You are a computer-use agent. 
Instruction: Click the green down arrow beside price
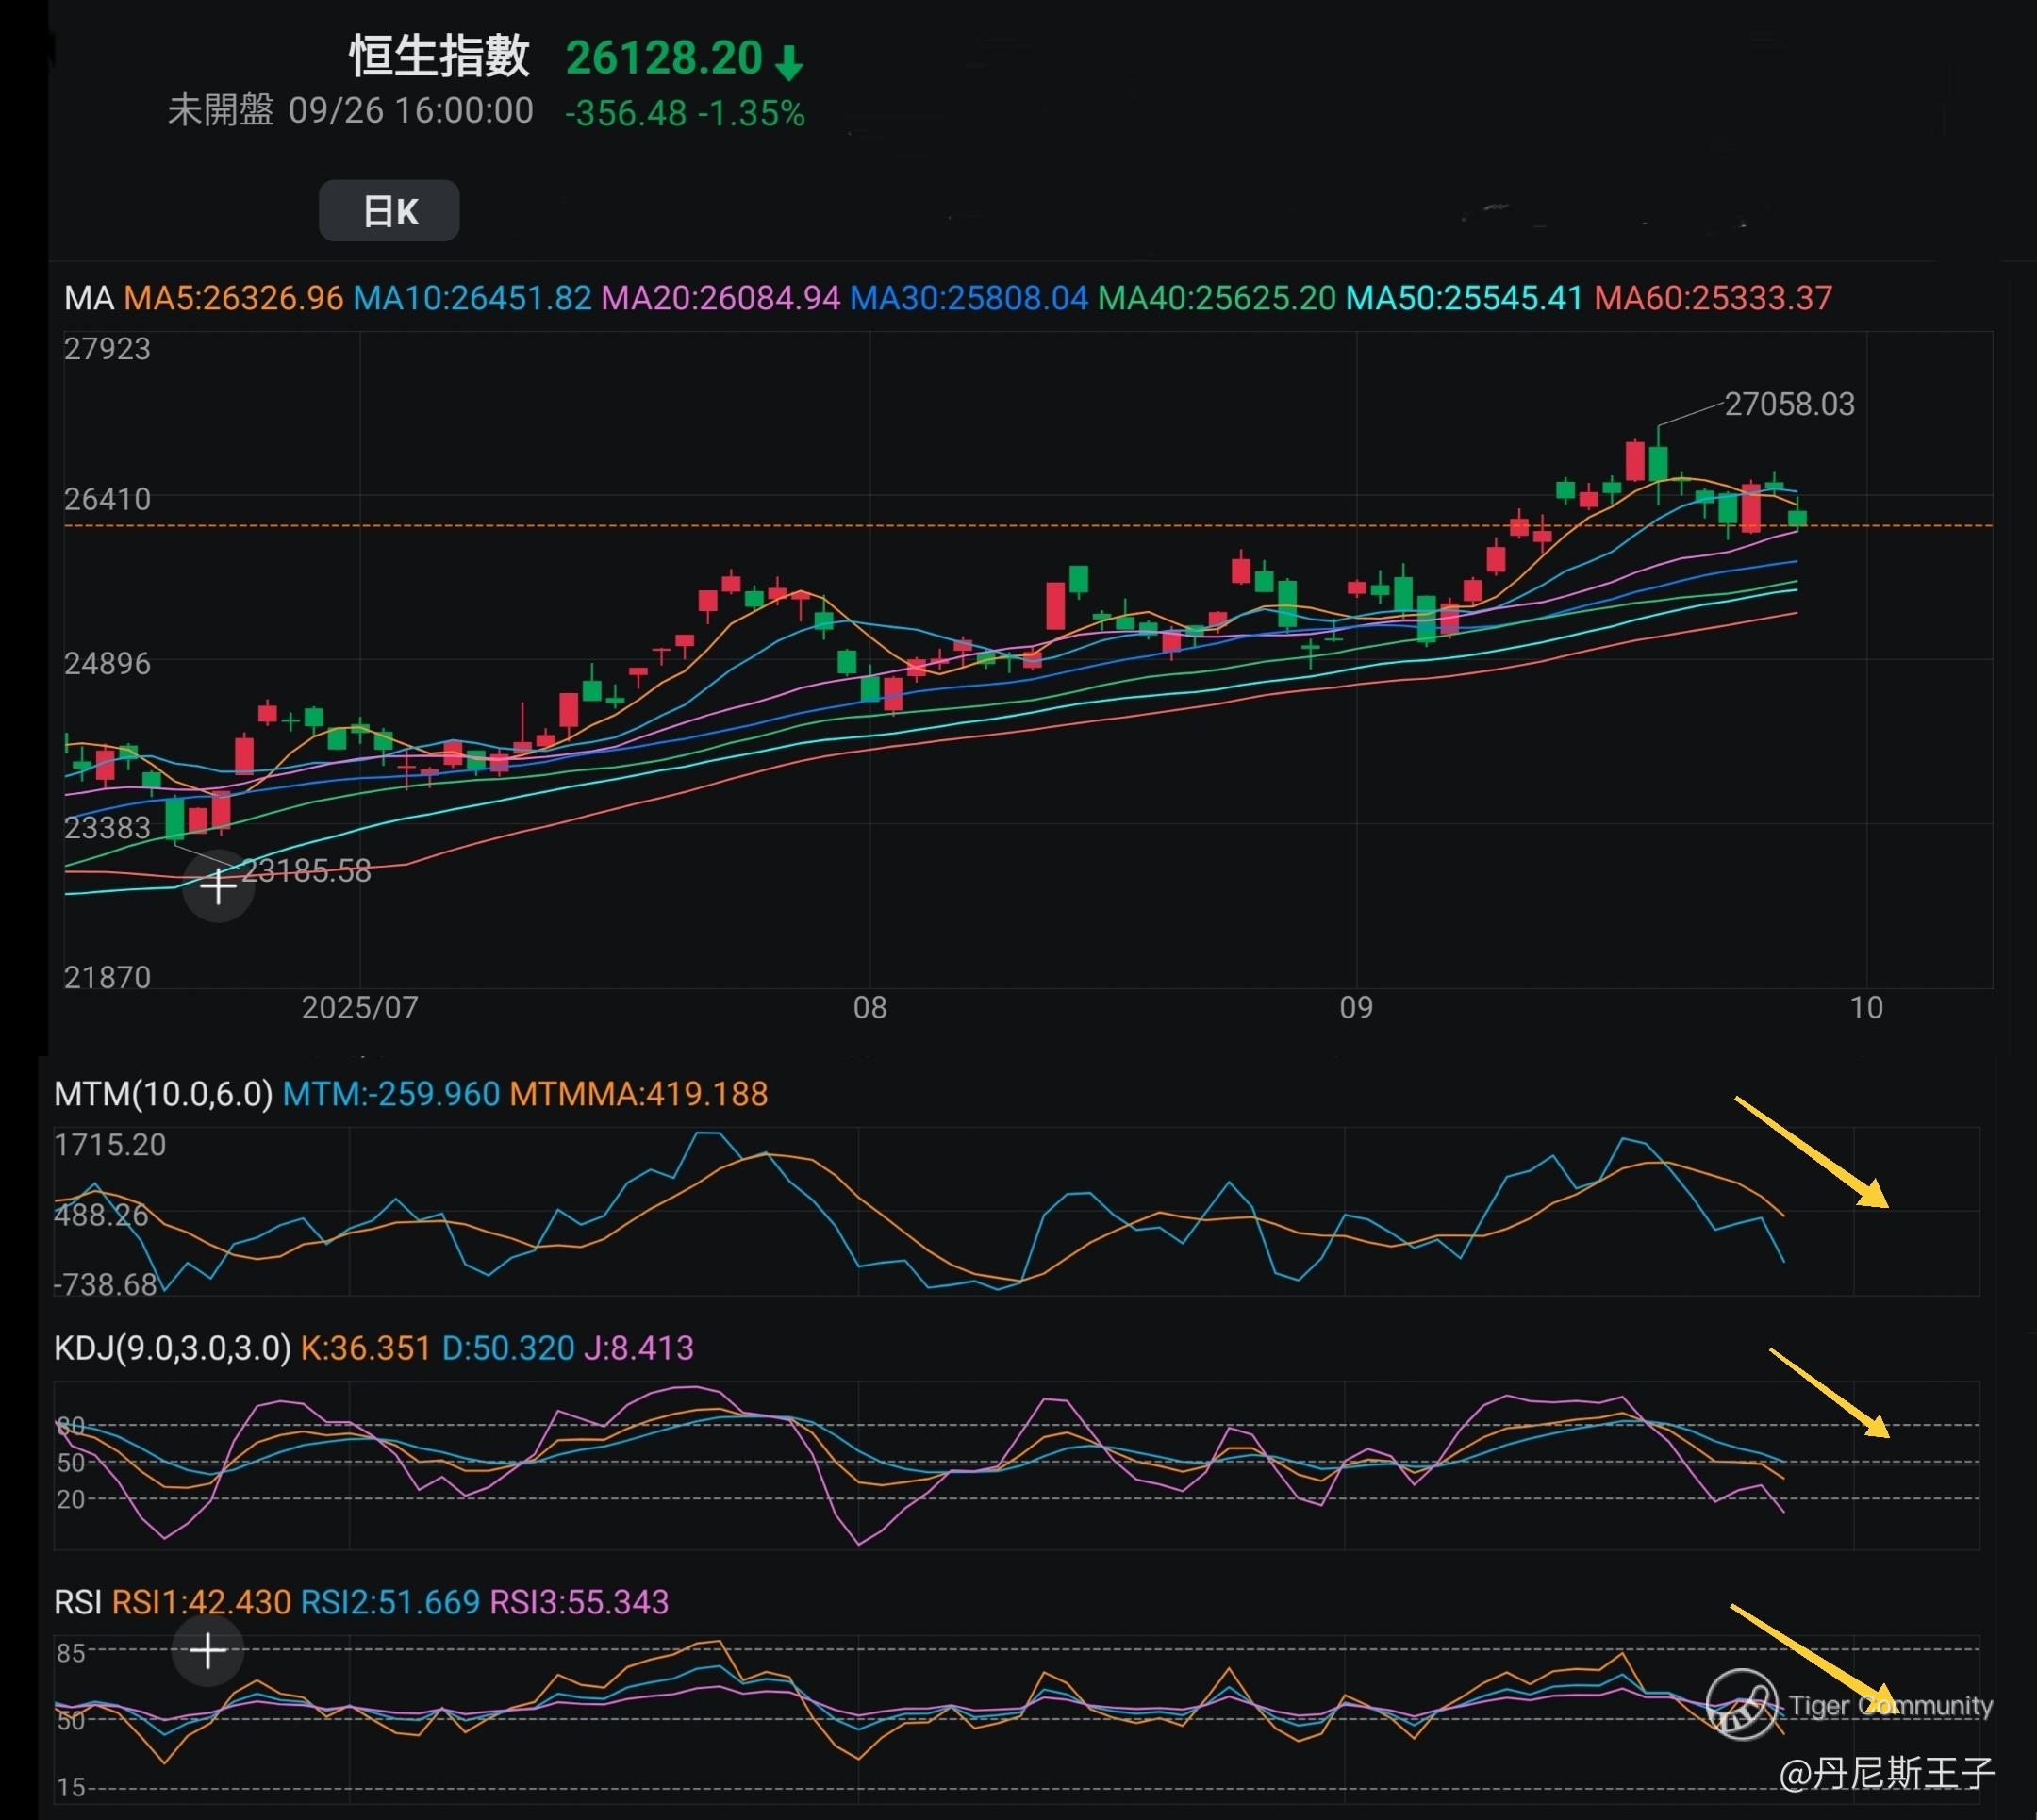click(789, 62)
